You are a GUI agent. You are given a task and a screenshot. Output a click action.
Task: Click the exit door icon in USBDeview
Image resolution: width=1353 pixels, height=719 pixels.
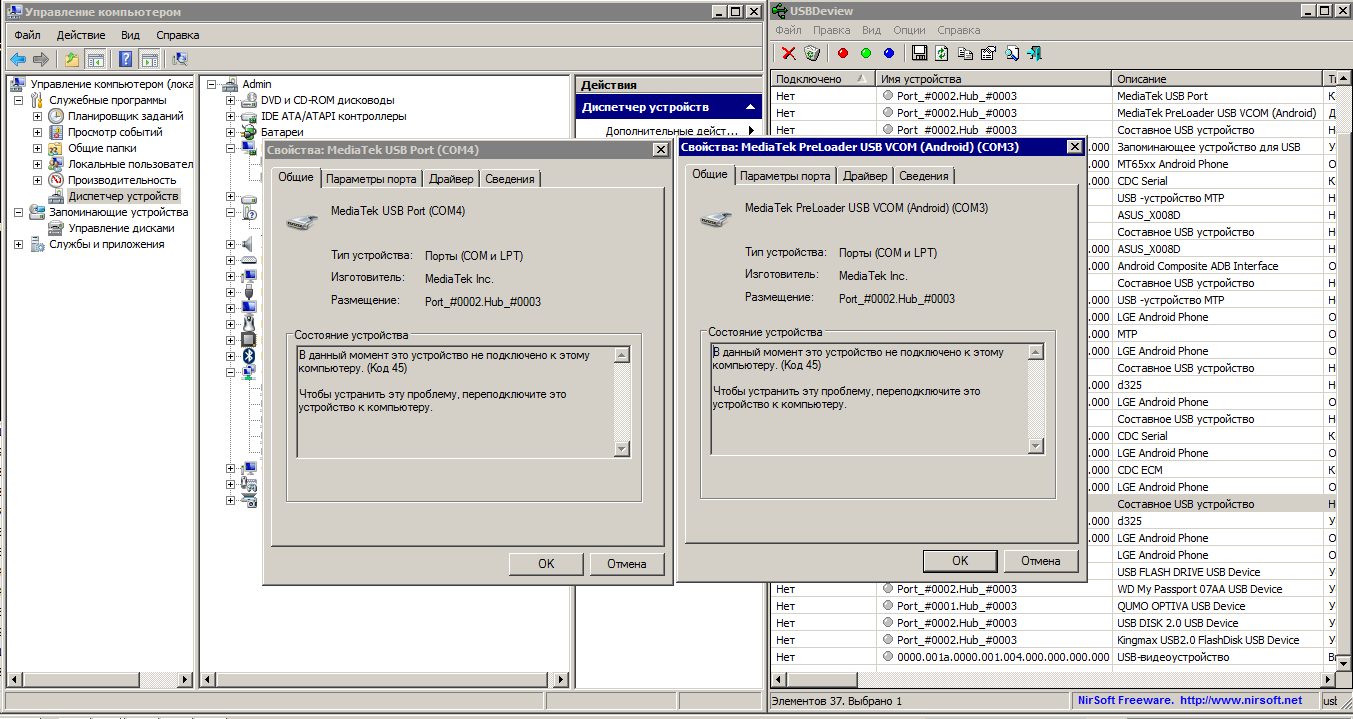click(x=1035, y=54)
